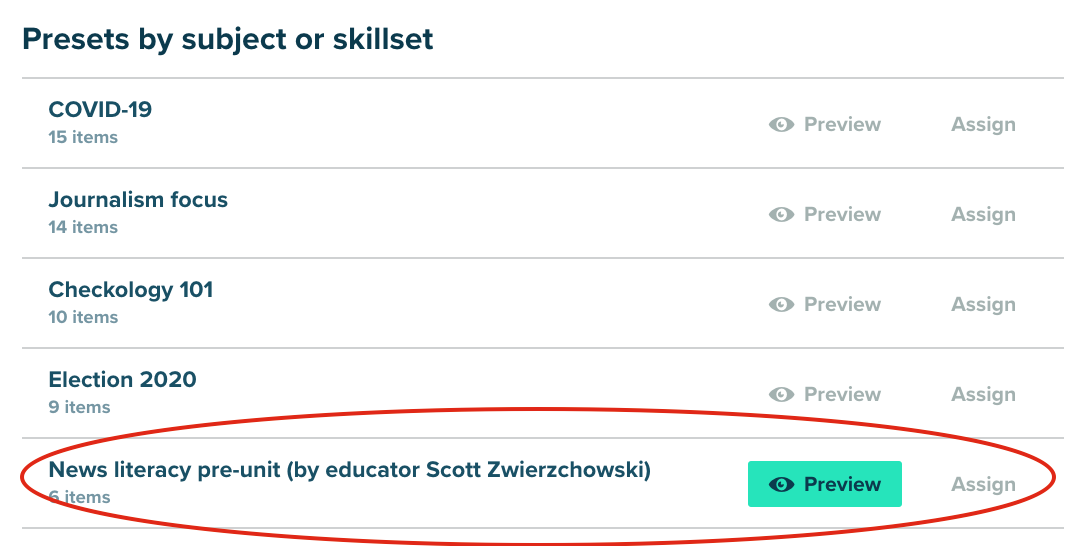Open the COVID-19 preset title
Viewport: 1090px width, 546px height.
click(x=100, y=110)
